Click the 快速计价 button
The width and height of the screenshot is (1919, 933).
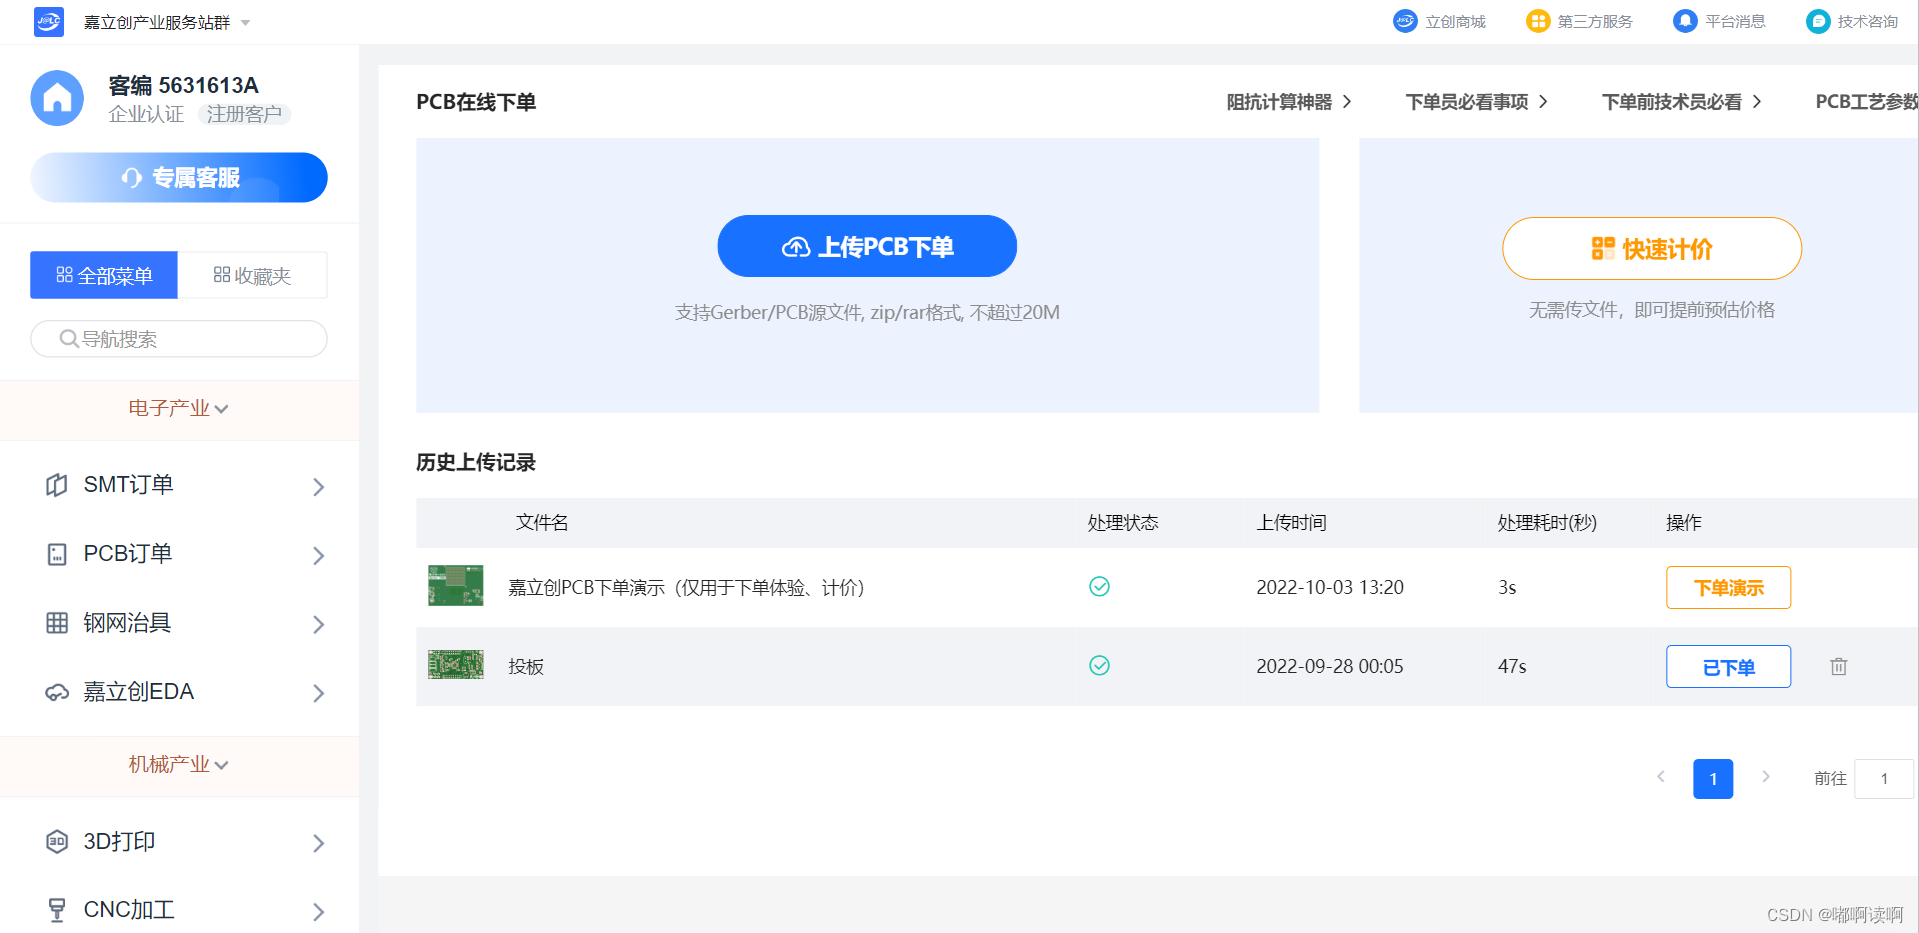point(1652,248)
